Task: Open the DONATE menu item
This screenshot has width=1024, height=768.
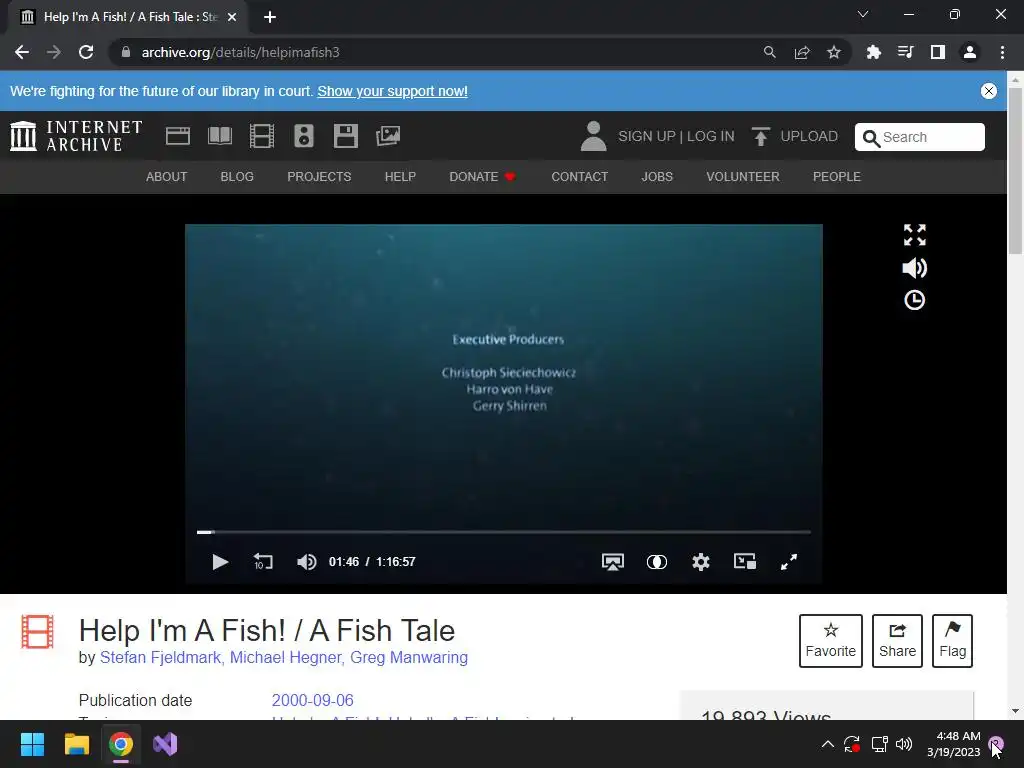Action: coord(482,177)
